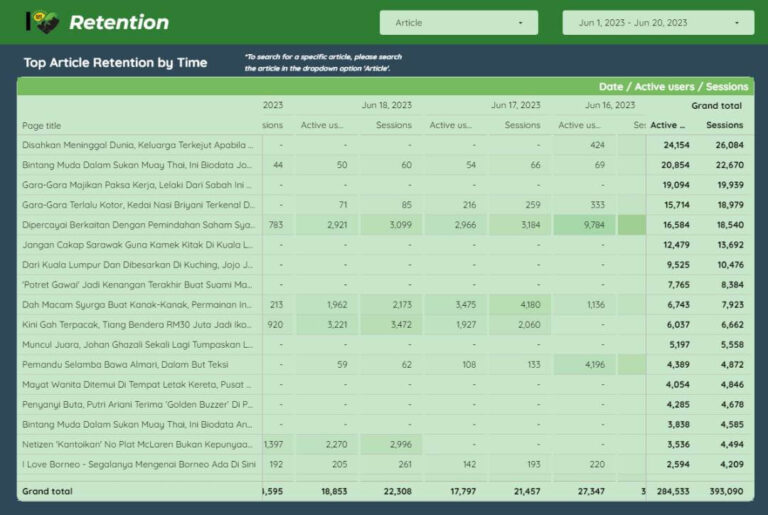This screenshot has width=768, height=515.
Task: Click the Retention page title
Action: tap(118, 22)
